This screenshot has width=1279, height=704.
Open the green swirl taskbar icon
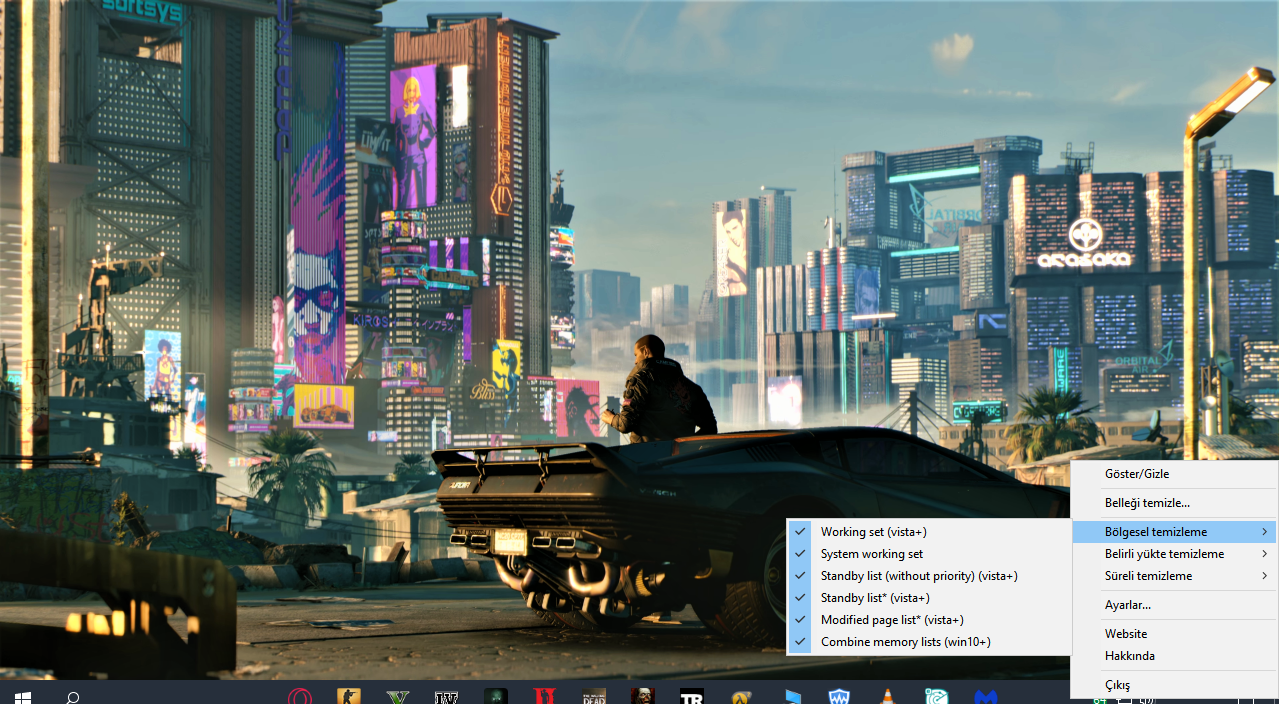(x=937, y=696)
